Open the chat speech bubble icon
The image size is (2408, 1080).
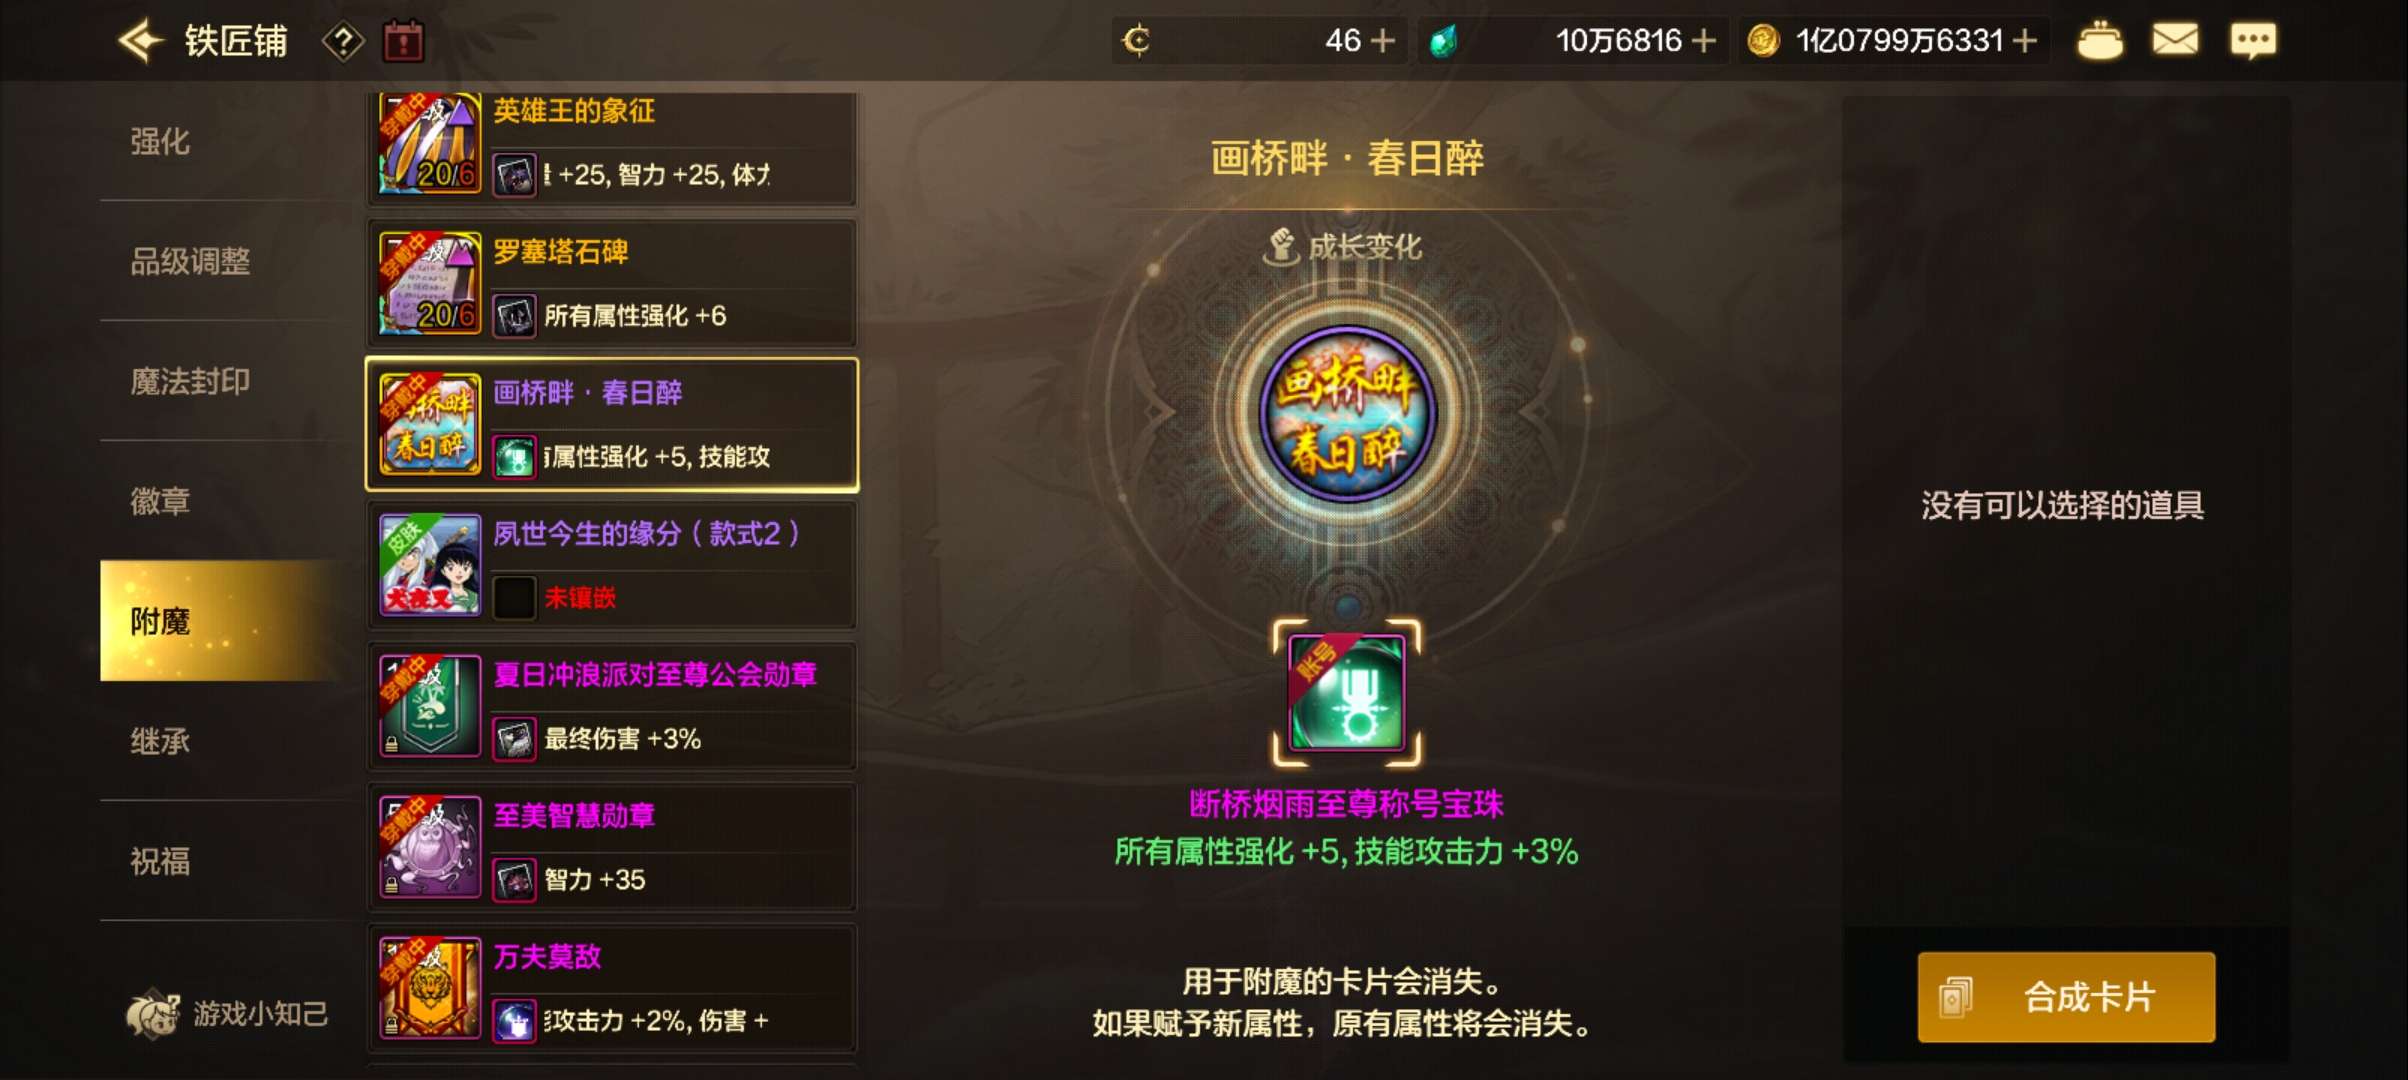[x=2253, y=40]
